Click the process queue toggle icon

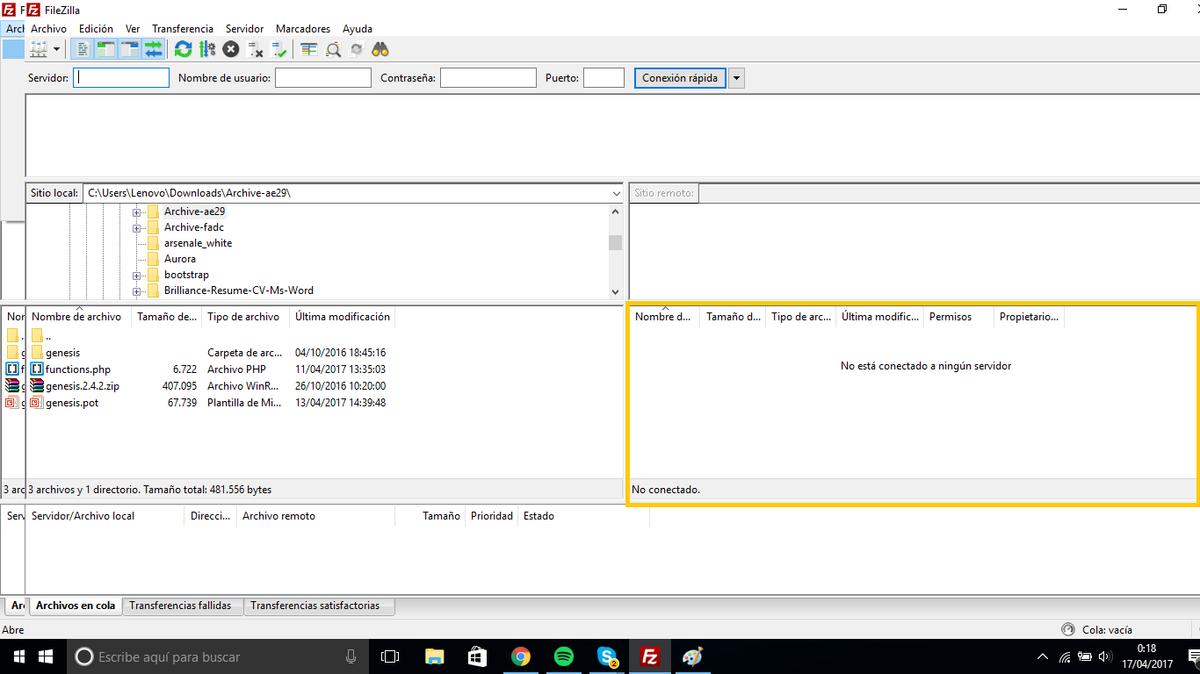point(207,49)
